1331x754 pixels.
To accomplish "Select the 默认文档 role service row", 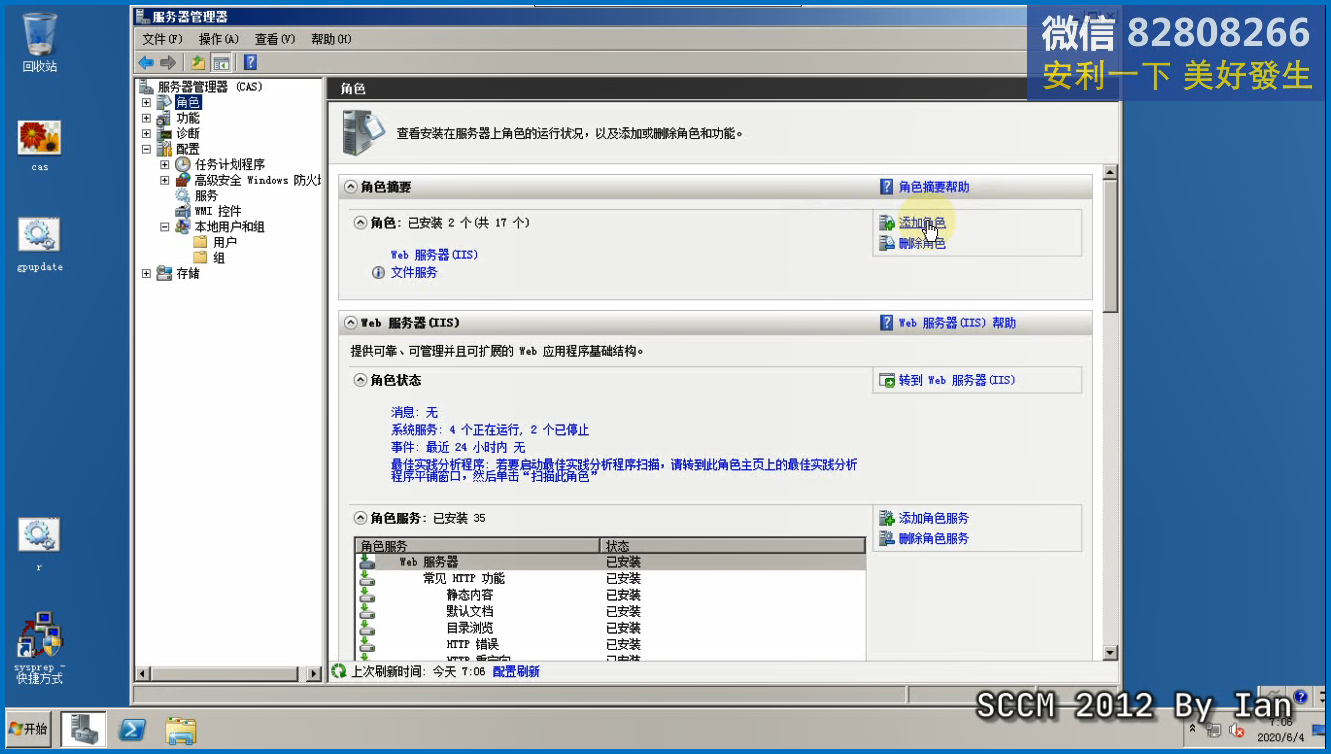I will [x=610, y=611].
